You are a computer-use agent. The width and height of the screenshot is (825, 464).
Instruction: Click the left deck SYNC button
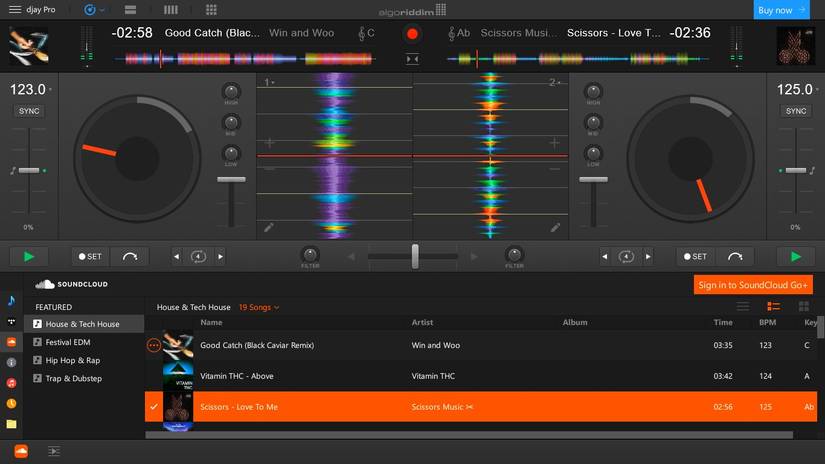28,111
